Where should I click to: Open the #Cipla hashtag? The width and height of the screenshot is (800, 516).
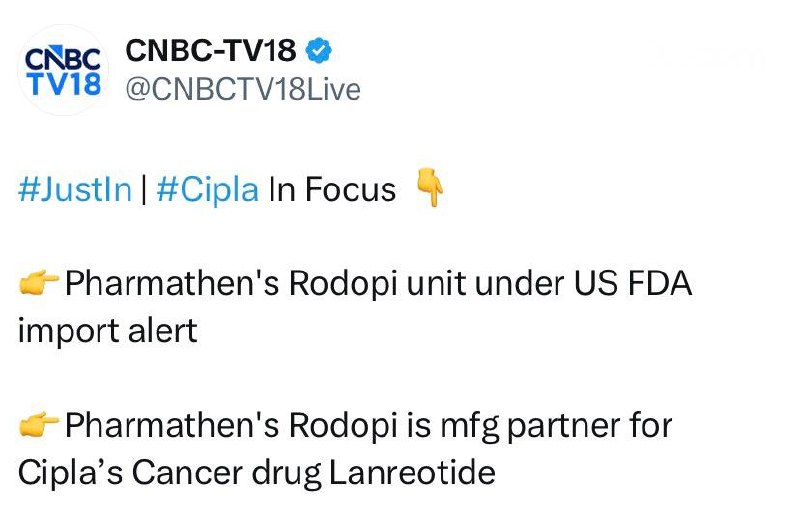207,189
